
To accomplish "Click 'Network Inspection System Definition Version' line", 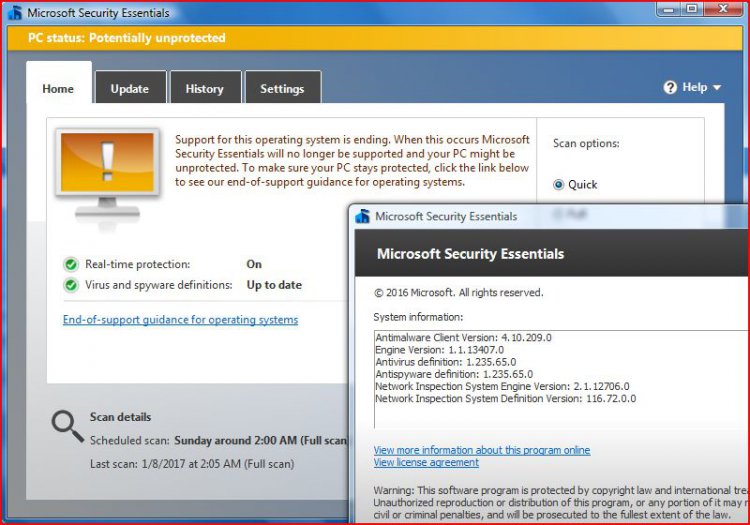I will [506, 399].
